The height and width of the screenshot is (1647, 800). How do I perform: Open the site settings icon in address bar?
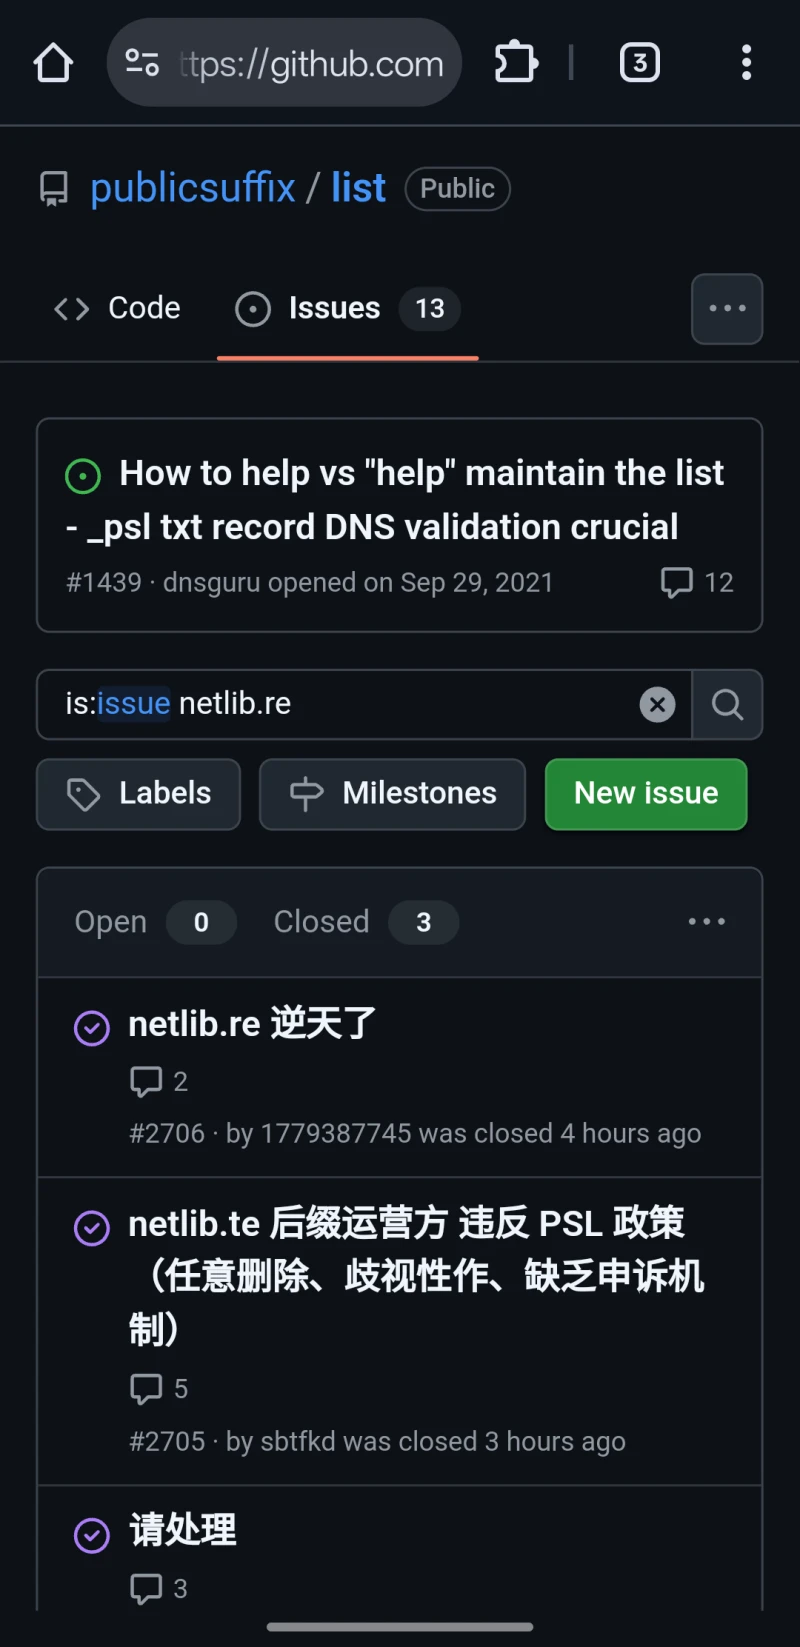[142, 63]
